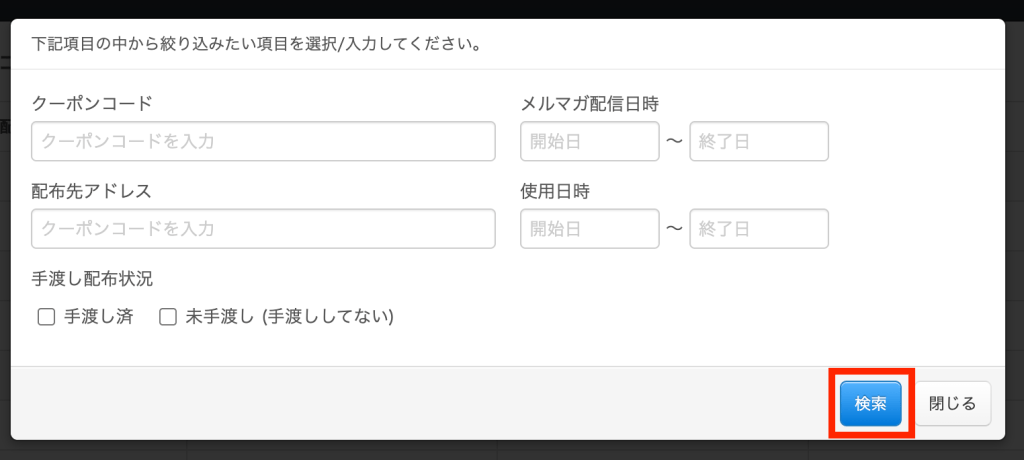Click the 使用日時 開始日 date field
Image resolution: width=1024 pixels, height=460 pixels.
tap(589, 229)
